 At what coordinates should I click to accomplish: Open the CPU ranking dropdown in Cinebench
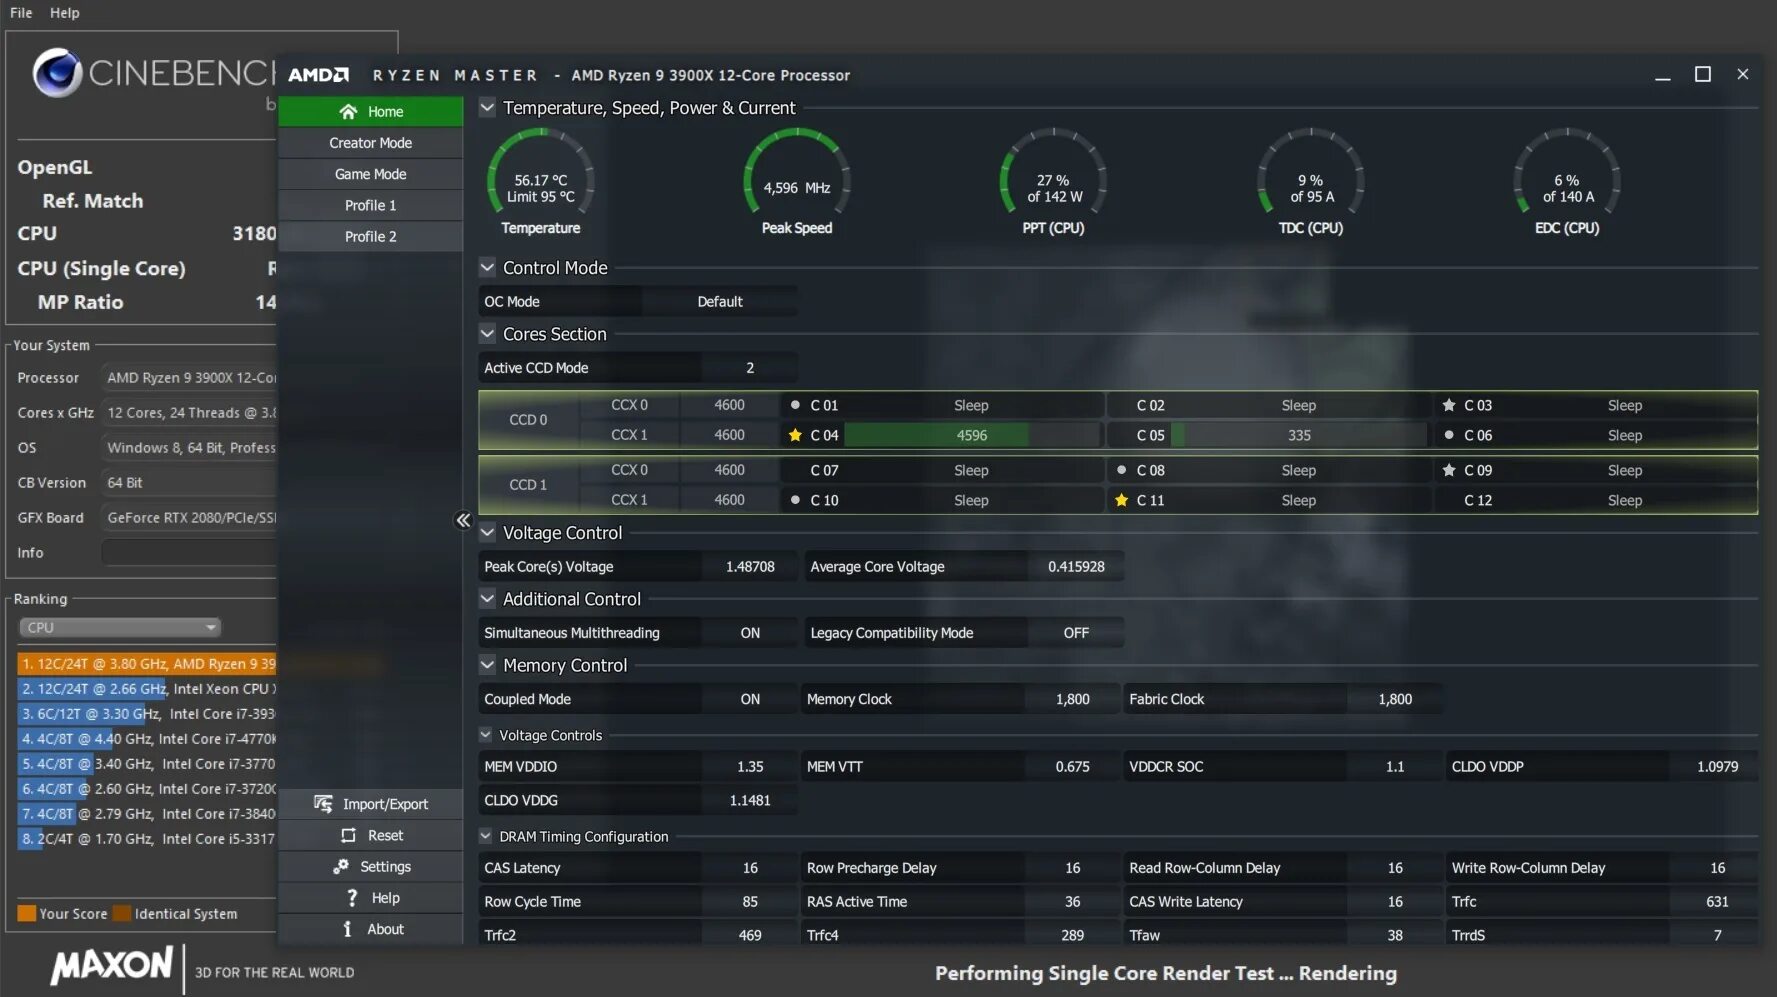point(120,627)
